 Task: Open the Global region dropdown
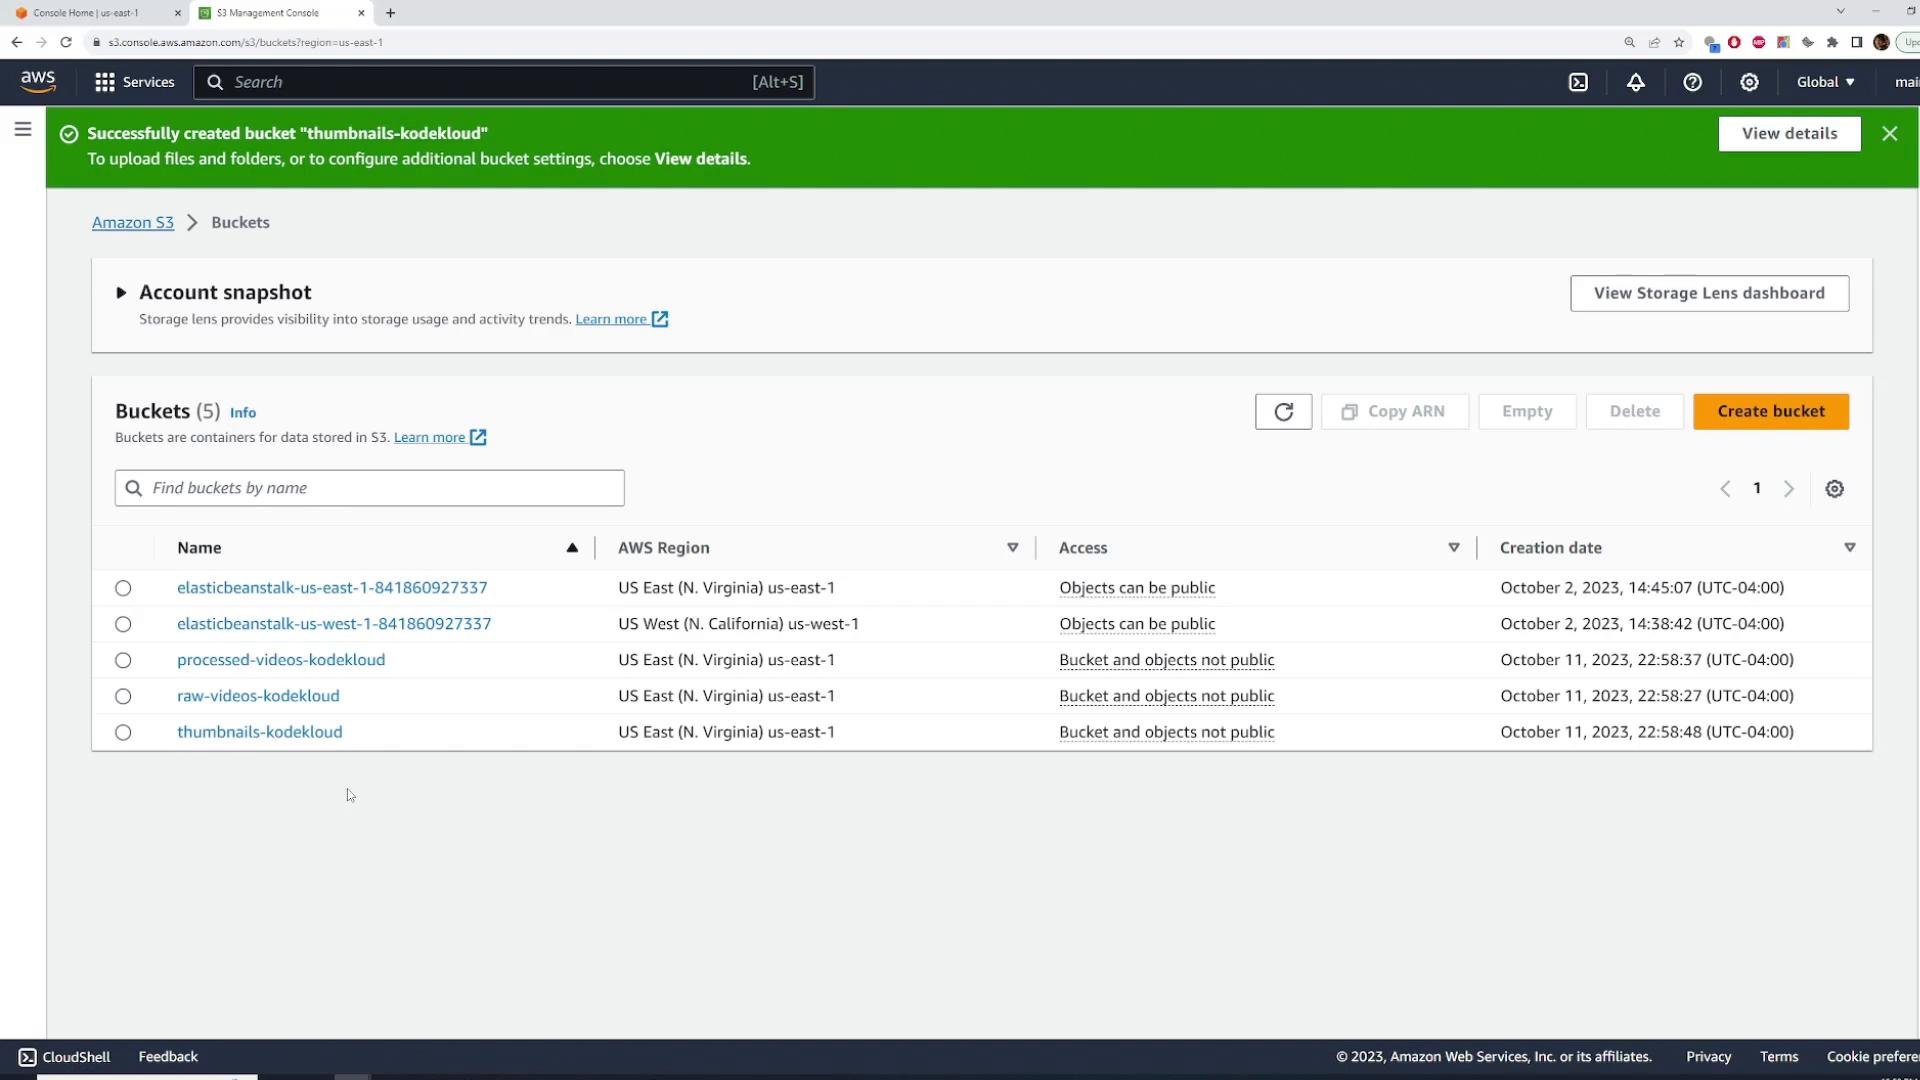(x=1825, y=82)
